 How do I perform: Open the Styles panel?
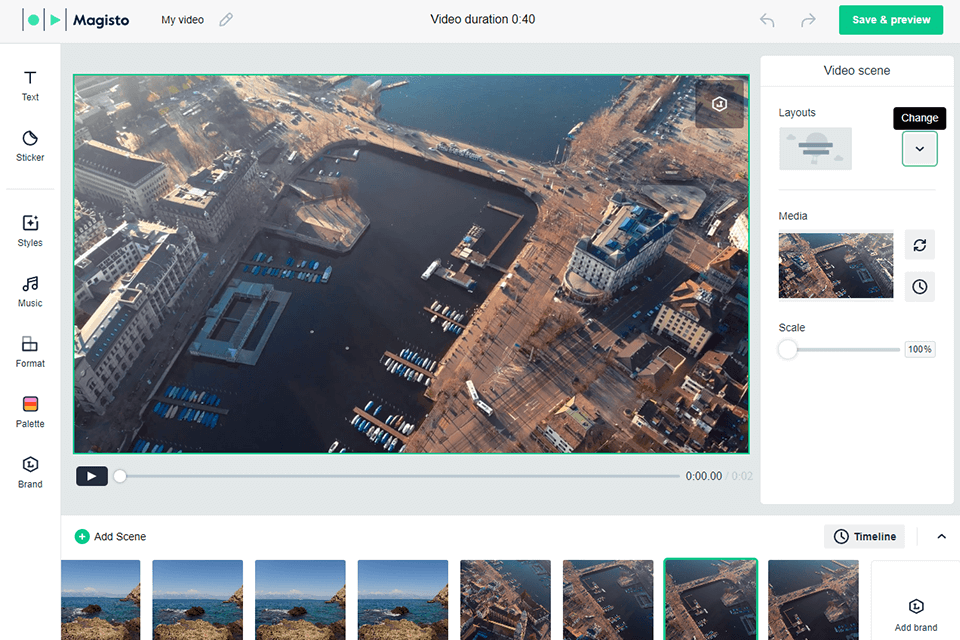point(30,231)
